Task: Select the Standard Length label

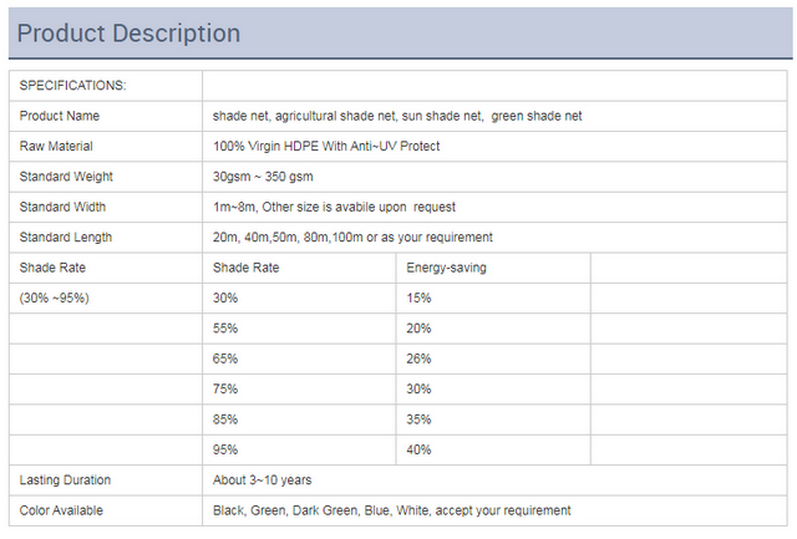Action: (66, 237)
